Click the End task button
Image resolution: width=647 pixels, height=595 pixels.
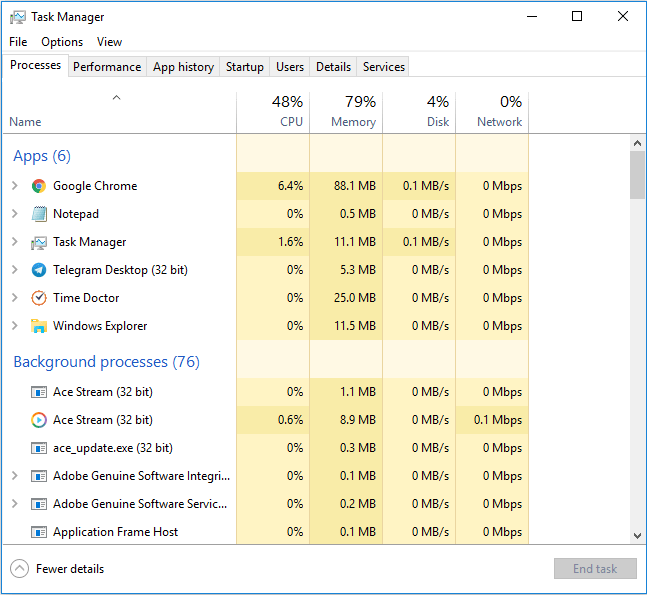coord(595,569)
